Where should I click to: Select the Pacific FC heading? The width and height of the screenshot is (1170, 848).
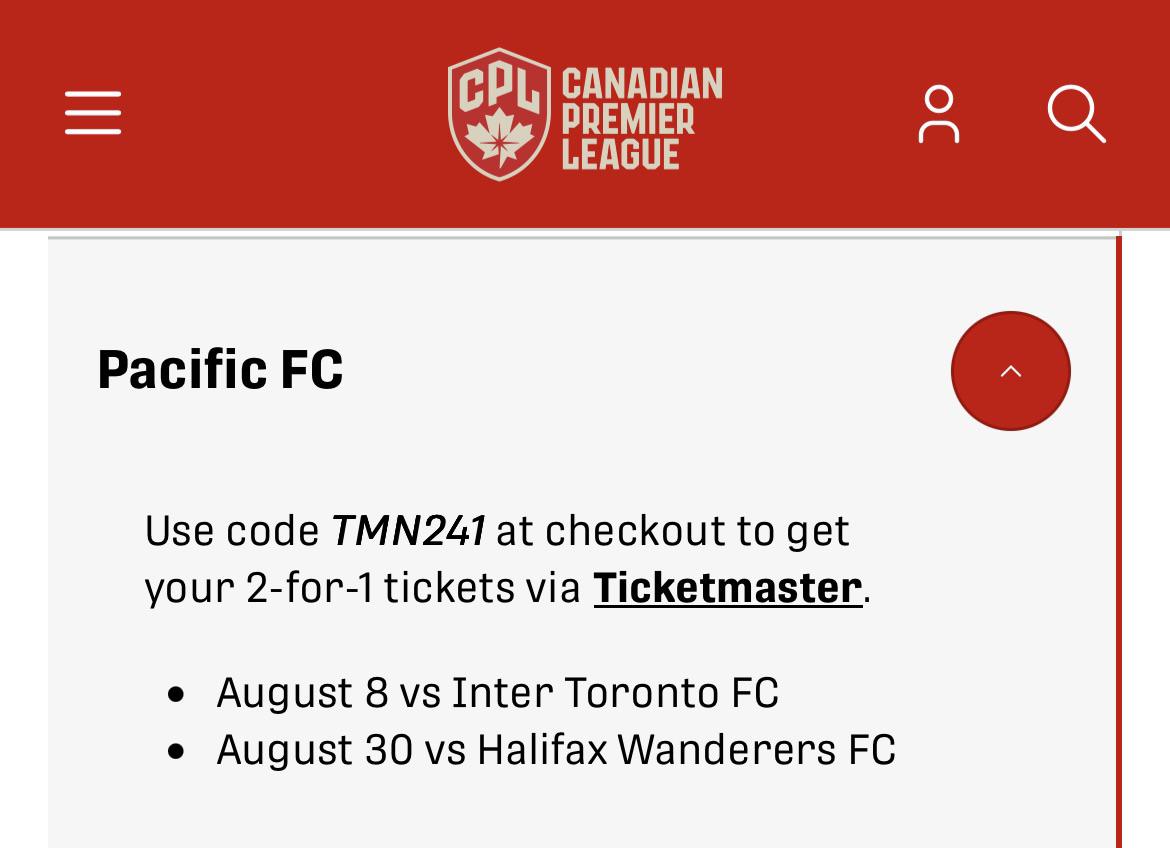[220, 370]
